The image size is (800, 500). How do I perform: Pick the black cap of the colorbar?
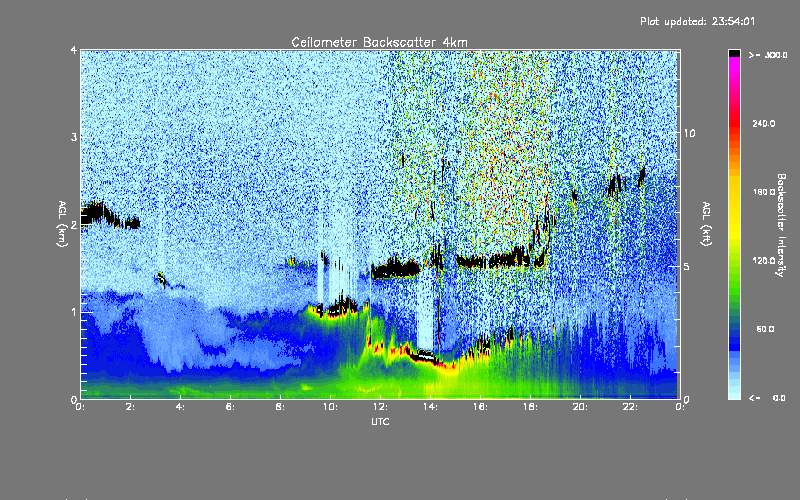click(734, 54)
